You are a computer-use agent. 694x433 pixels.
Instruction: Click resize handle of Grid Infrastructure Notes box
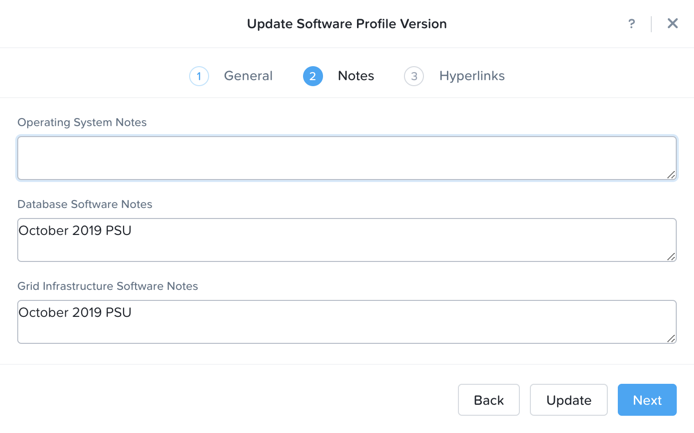tap(671, 338)
